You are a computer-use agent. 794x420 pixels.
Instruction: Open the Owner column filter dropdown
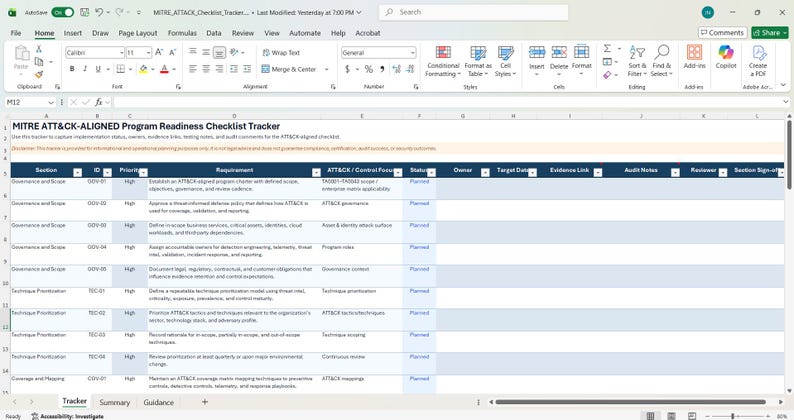click(x=485, y=173)
